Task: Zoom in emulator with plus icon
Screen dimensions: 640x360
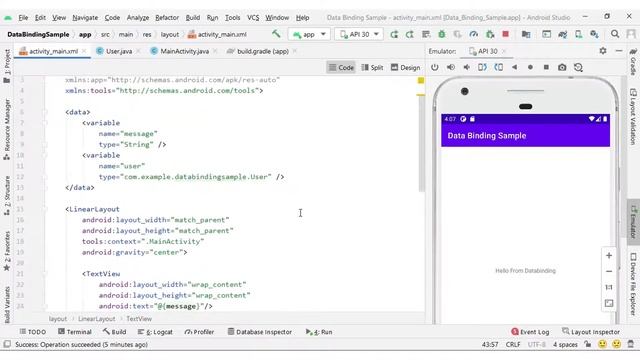Action: (609, 256)
